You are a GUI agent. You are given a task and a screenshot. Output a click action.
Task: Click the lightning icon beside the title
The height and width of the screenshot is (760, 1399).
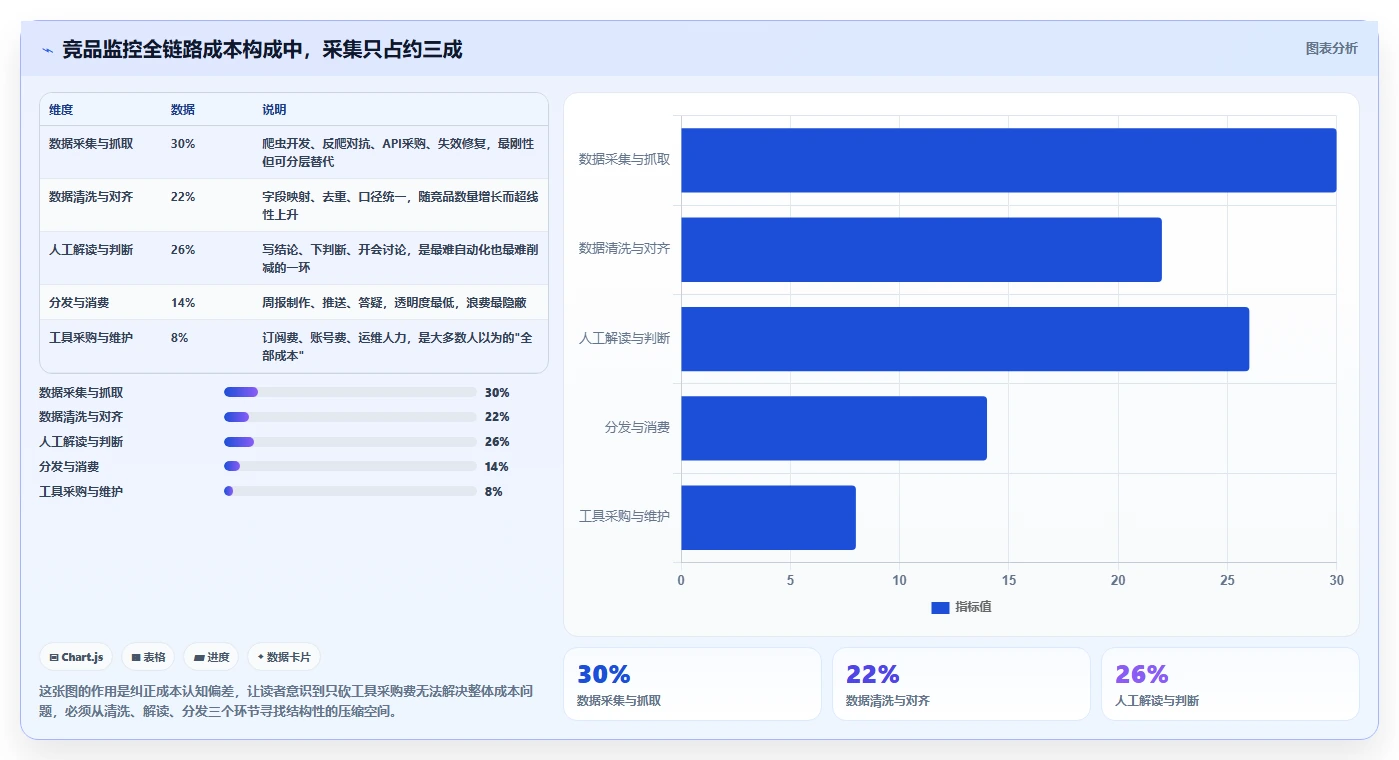coord(47,50)
